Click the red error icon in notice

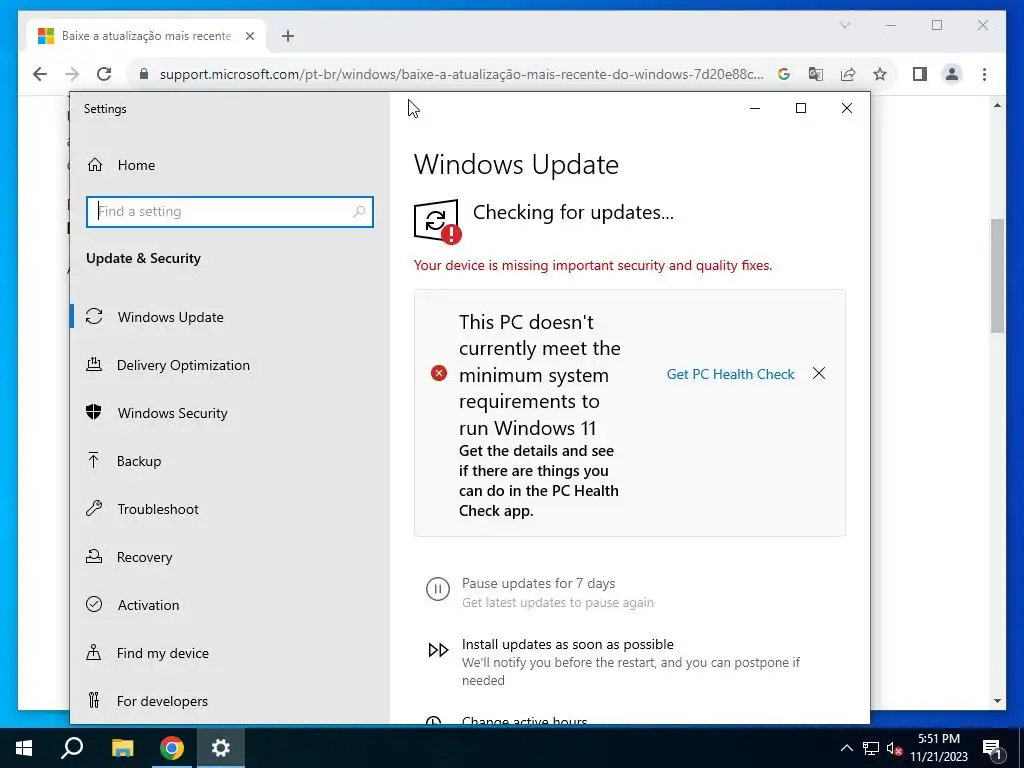439,373
